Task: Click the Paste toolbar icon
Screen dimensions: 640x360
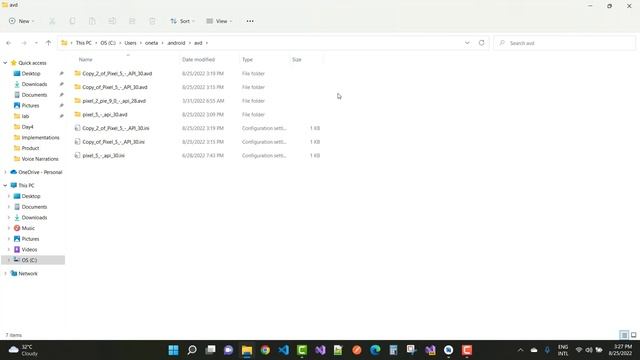Action: click(x=92, y=21)
